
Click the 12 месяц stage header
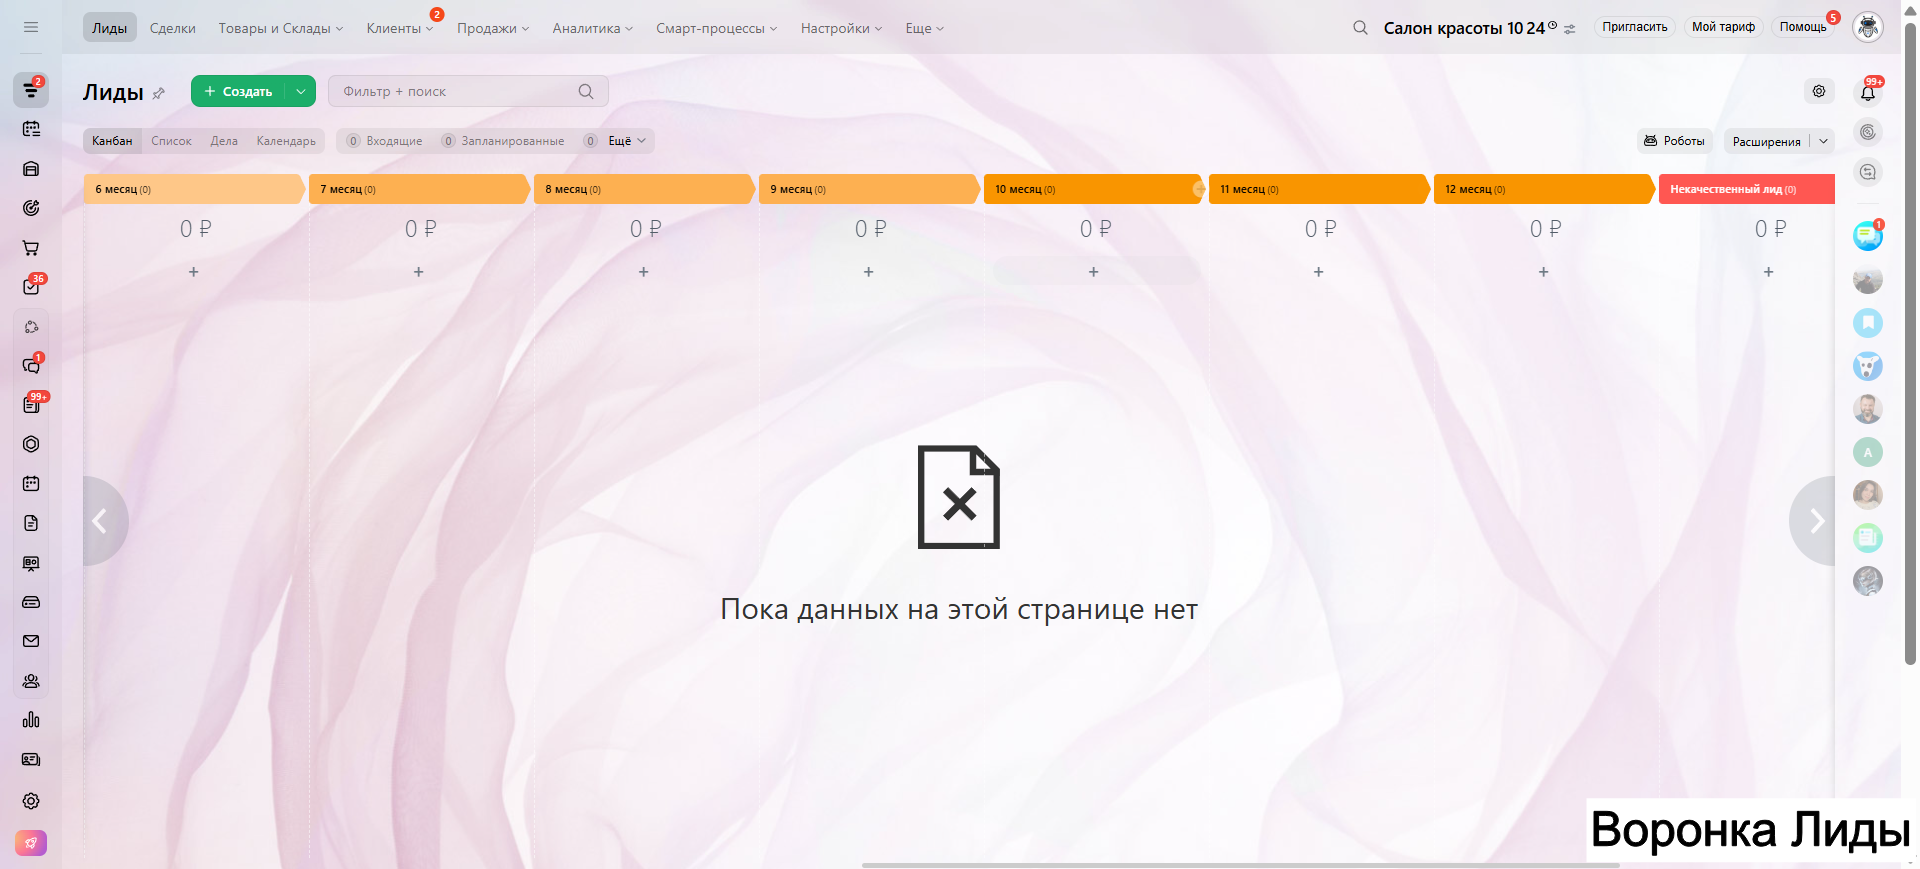tap(1544, 189)
